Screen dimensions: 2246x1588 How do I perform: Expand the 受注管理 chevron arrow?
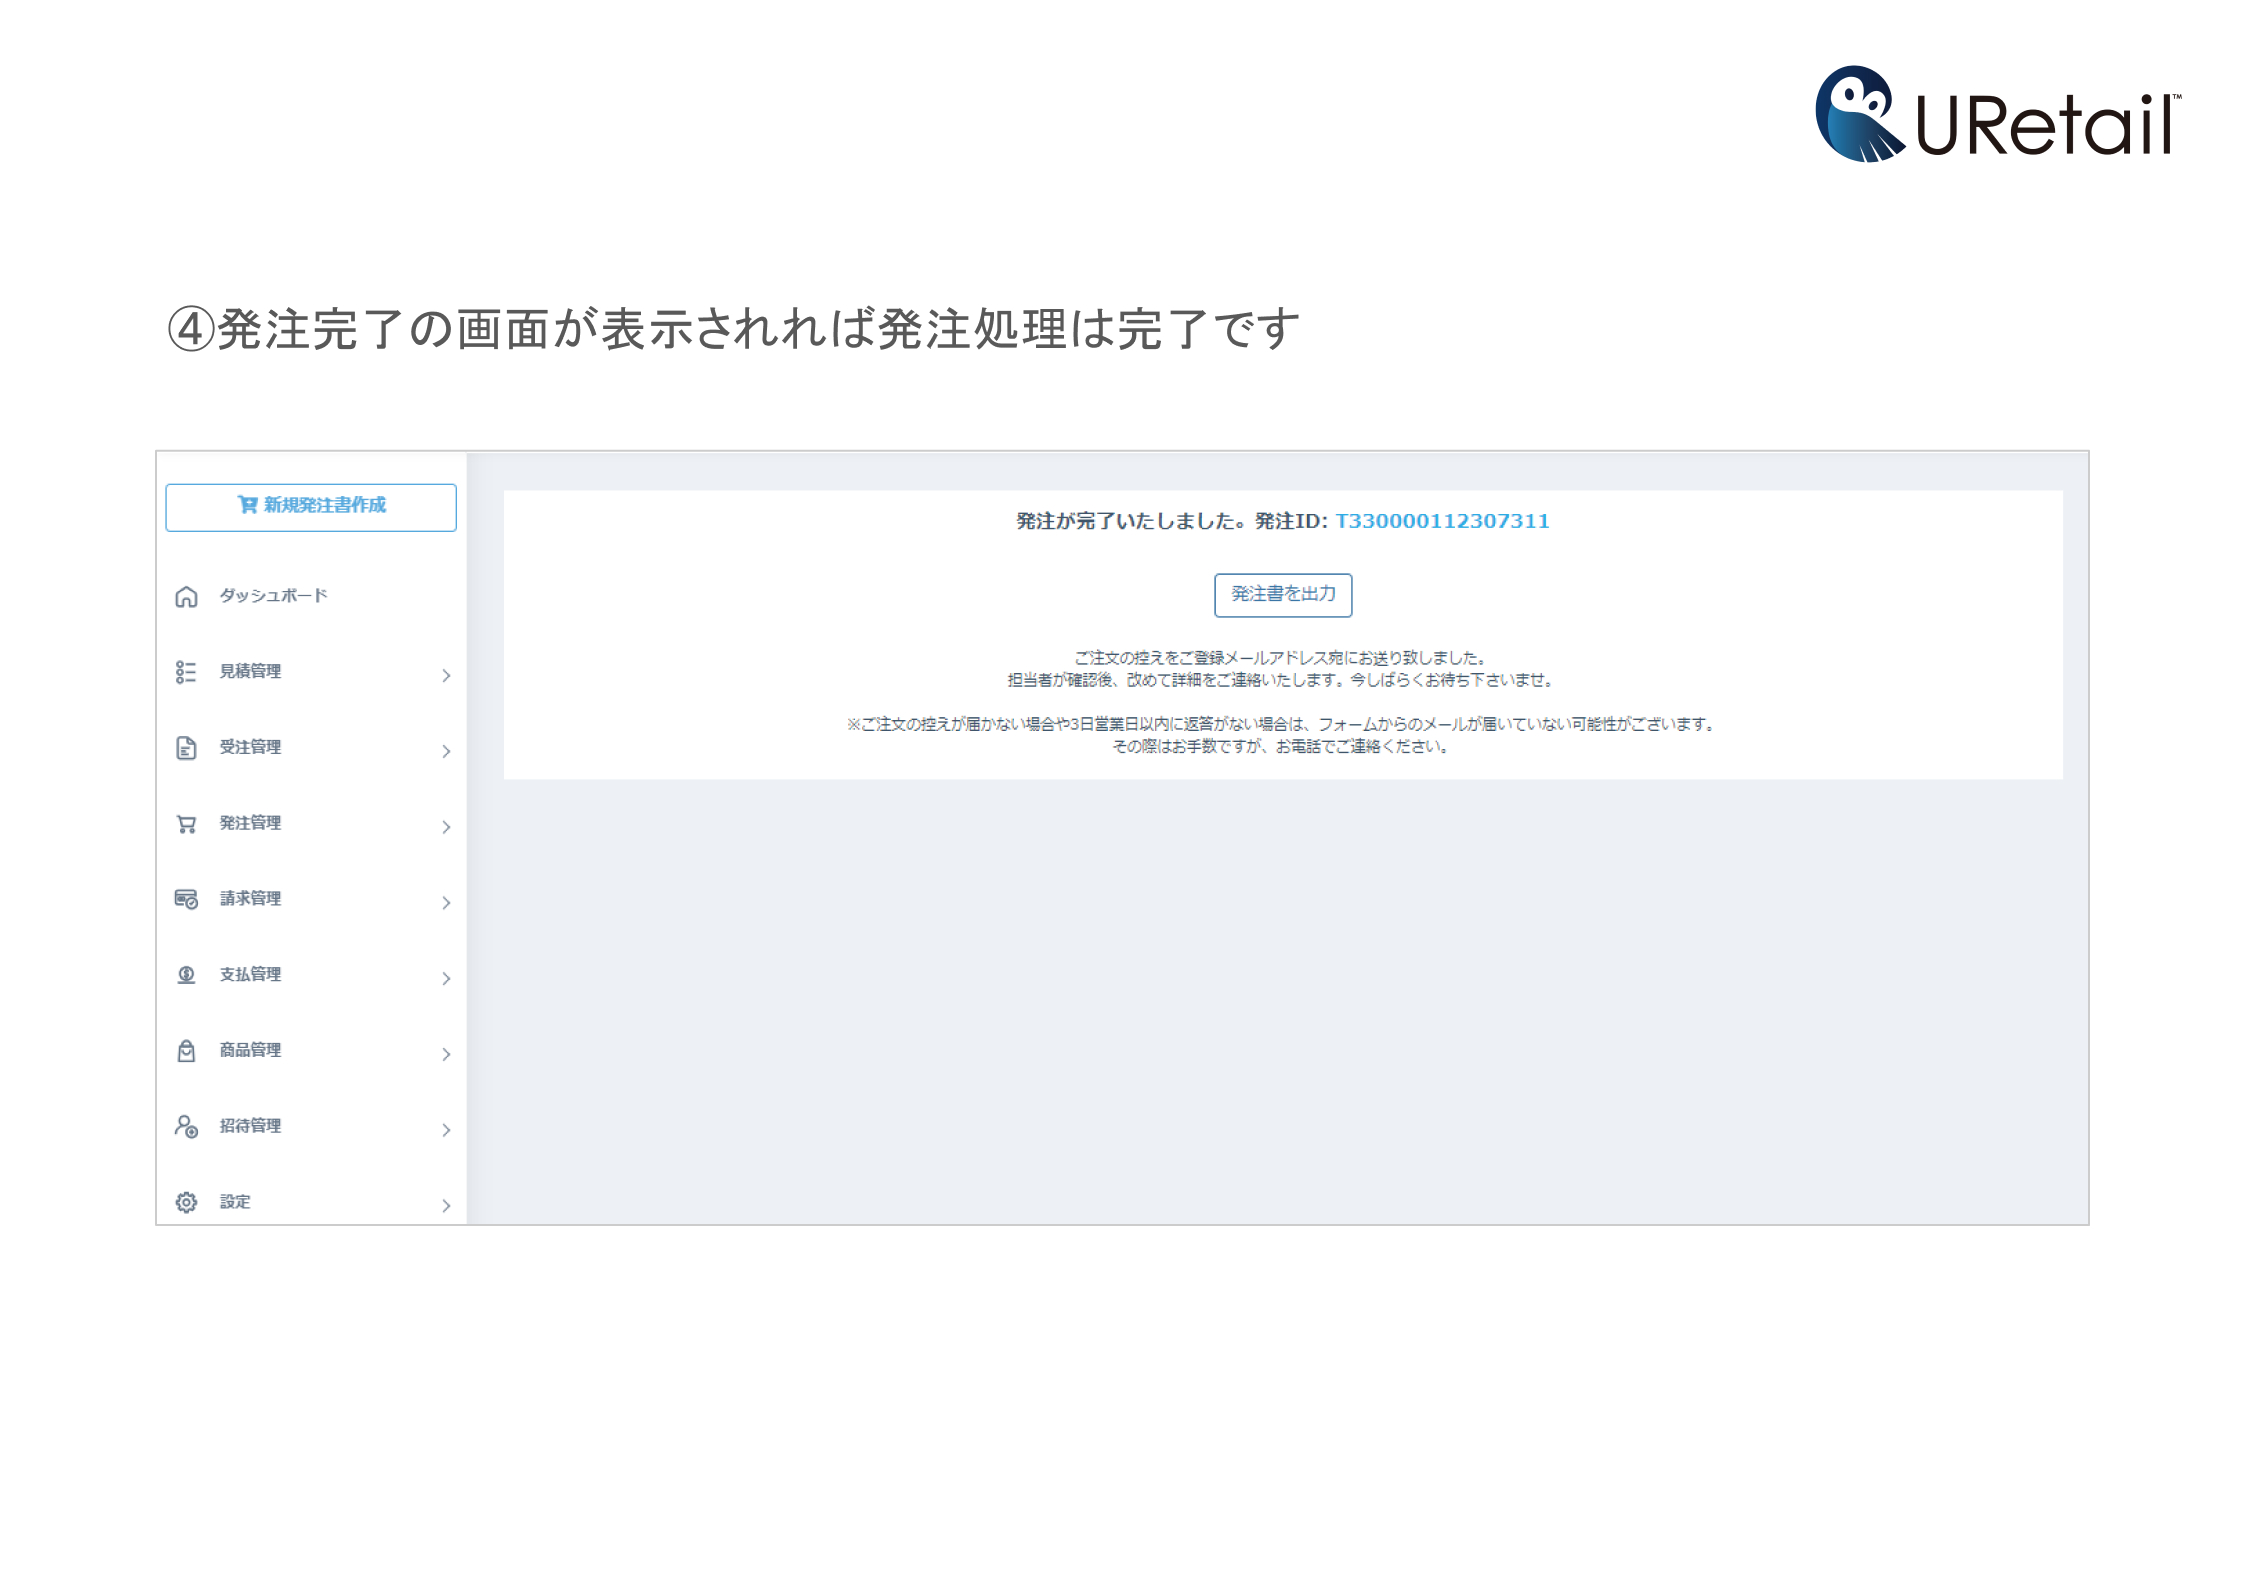446,751
